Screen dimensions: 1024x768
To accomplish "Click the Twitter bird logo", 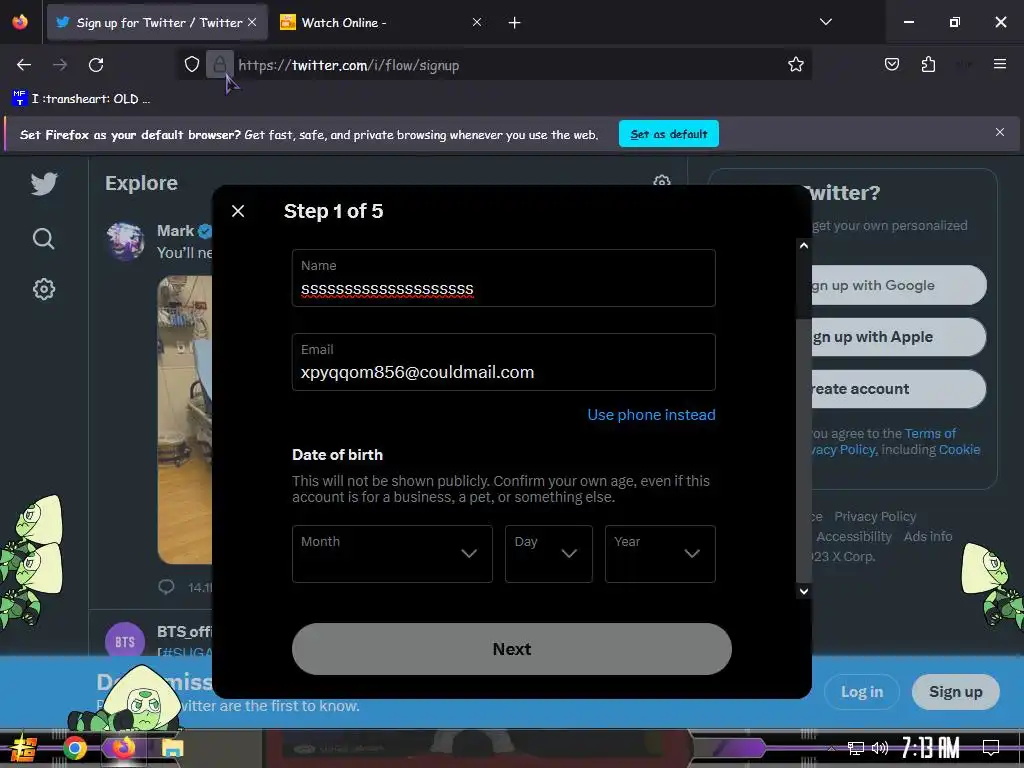I will (44, 184).
